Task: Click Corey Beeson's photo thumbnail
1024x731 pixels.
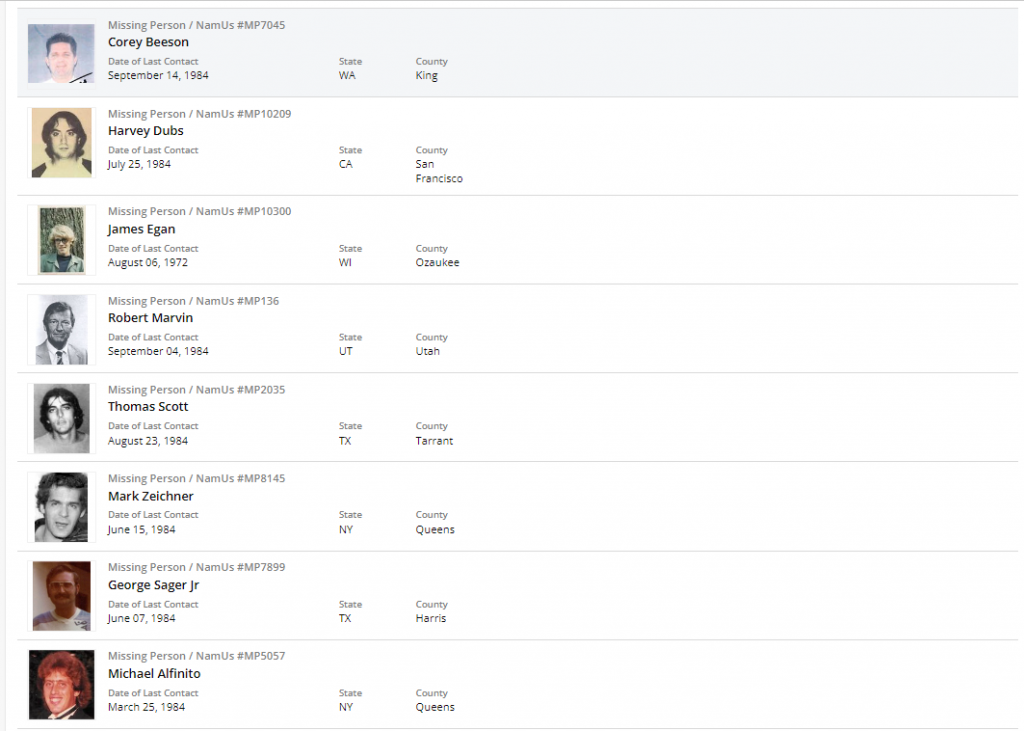Action: (61, 53)
